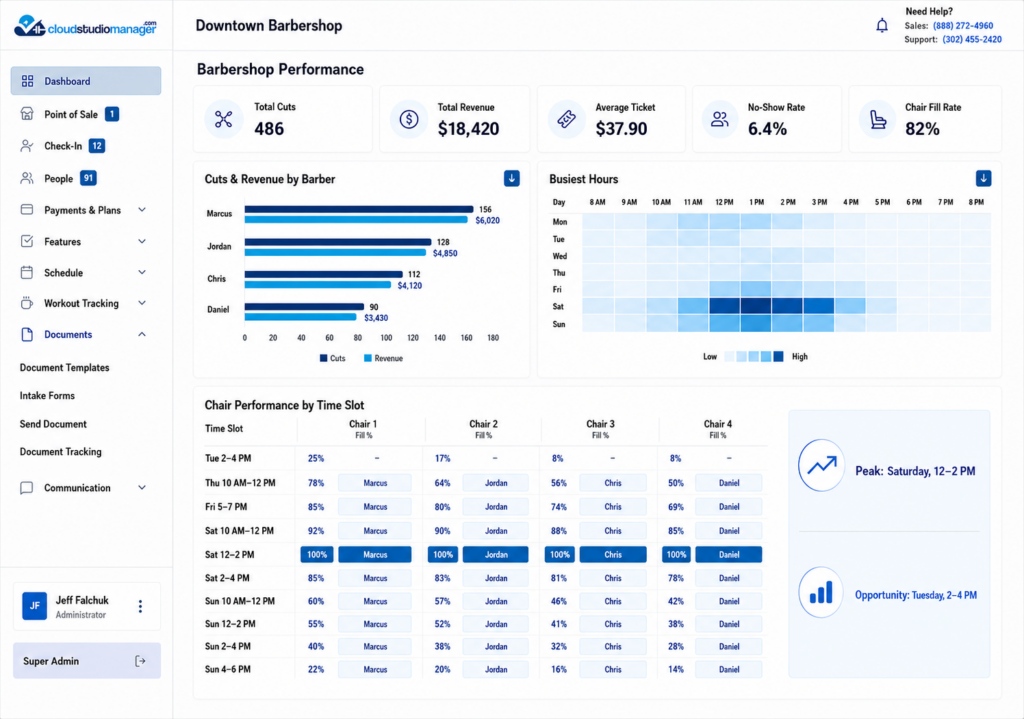Collapse the Documents sidebar section
The image size is (1024, 719).
click(x=142, y=334)
